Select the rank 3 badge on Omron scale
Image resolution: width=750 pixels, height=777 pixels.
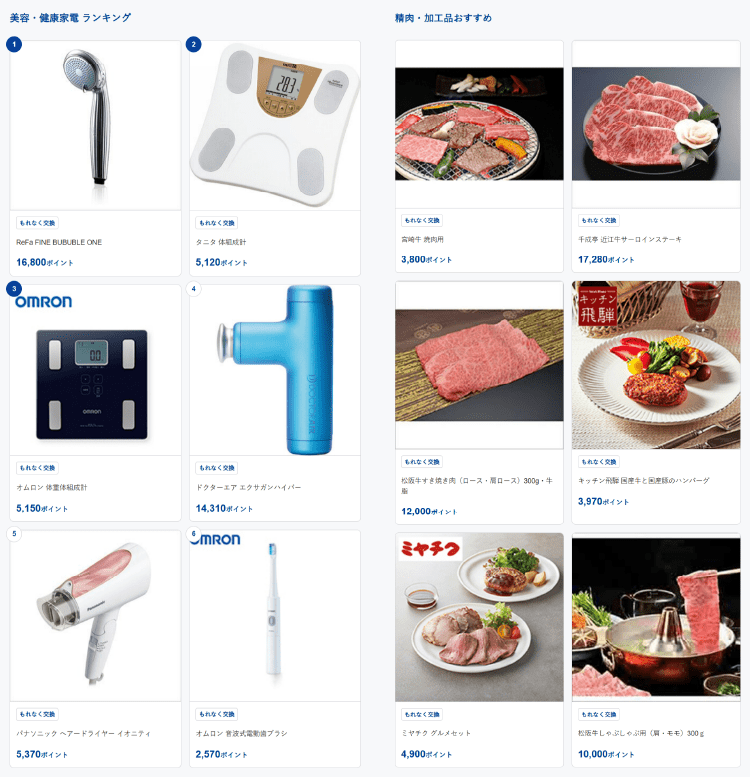point(14,288)
